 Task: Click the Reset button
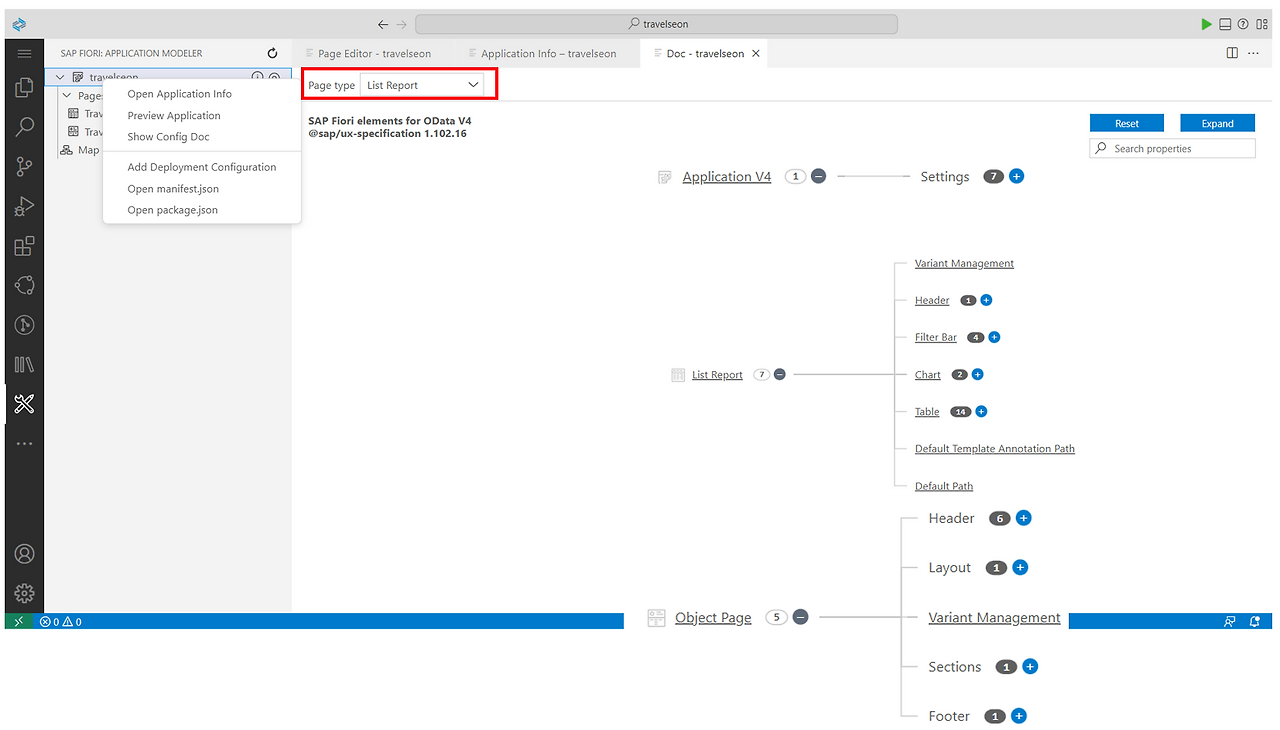pyautogui.click(x=1127, y=123)
